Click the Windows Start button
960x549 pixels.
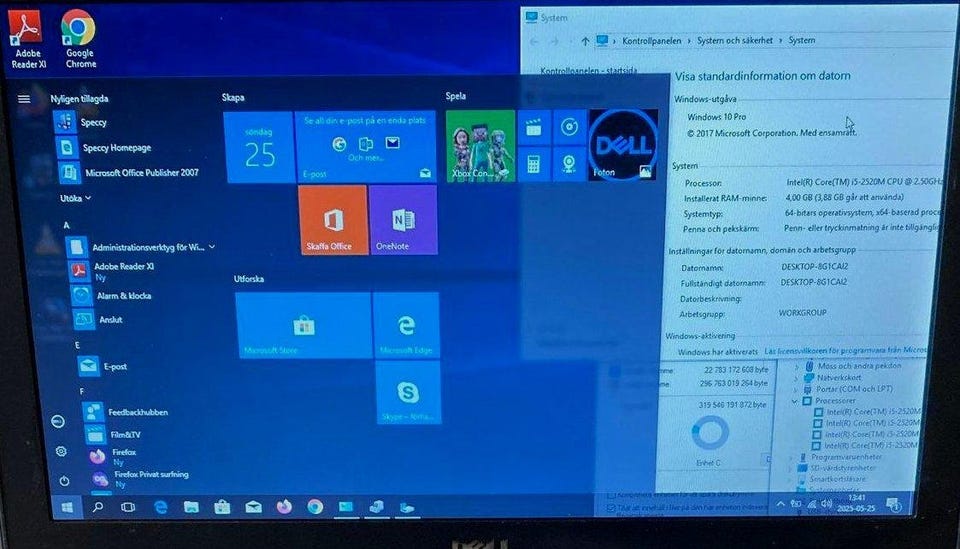pos(67,507)
